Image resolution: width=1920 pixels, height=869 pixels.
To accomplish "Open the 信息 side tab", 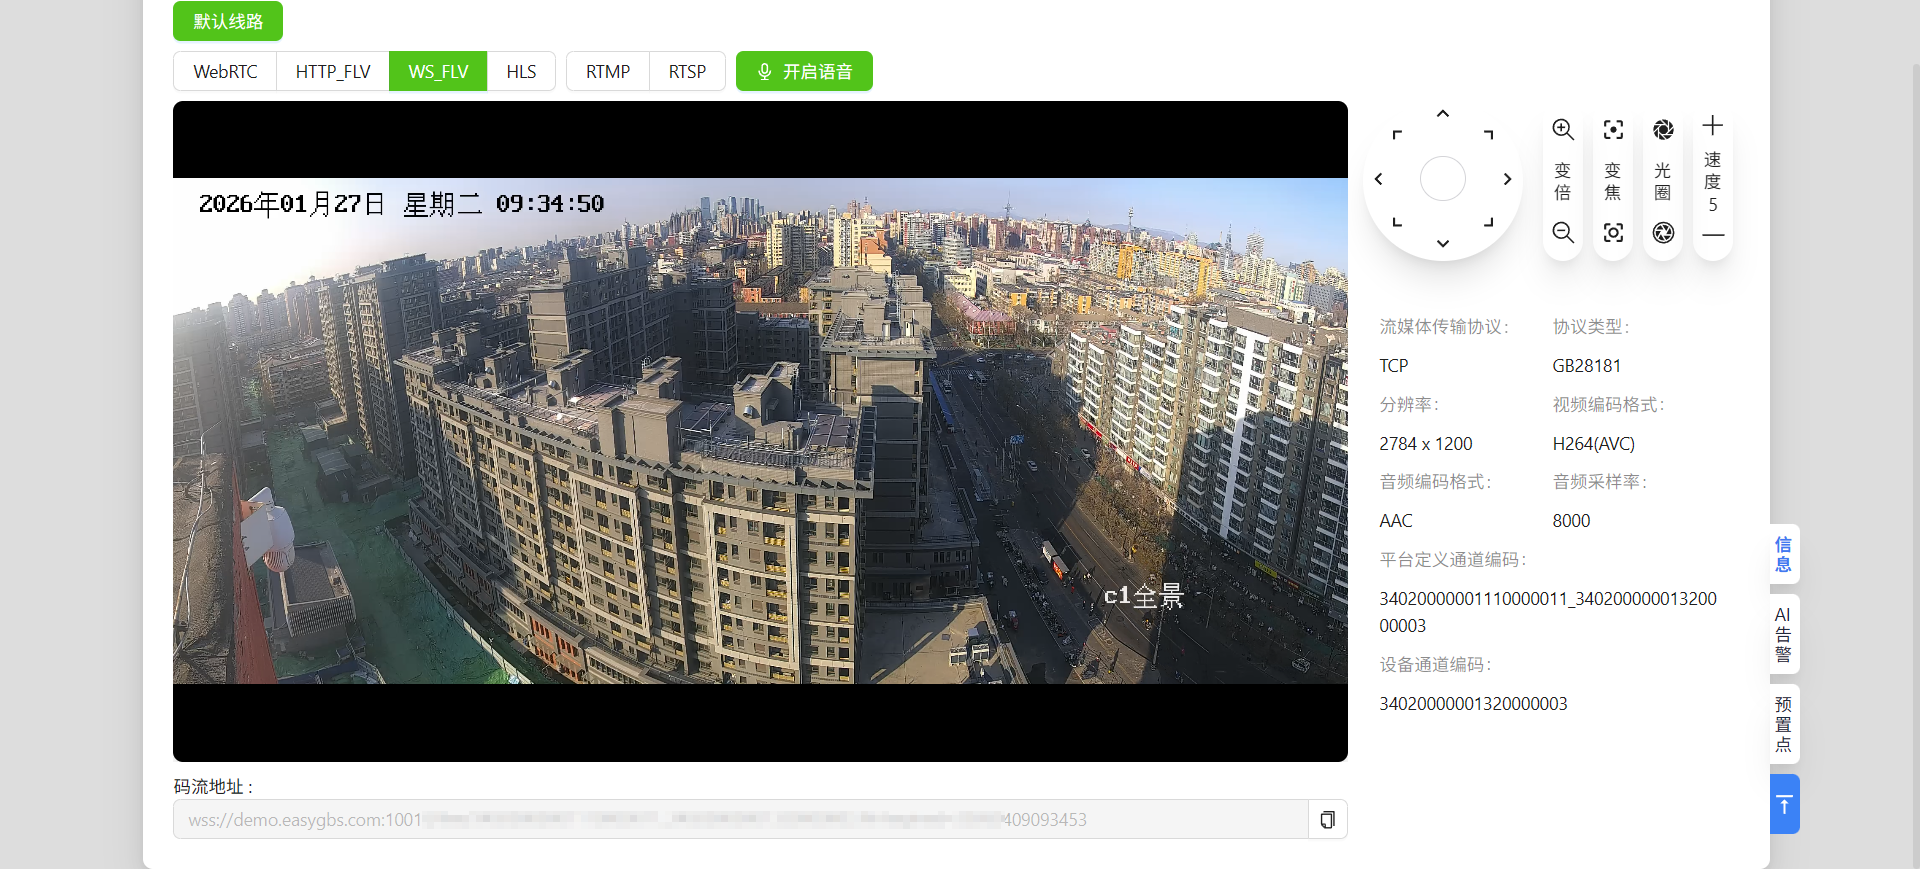I will coord(1784,554).
